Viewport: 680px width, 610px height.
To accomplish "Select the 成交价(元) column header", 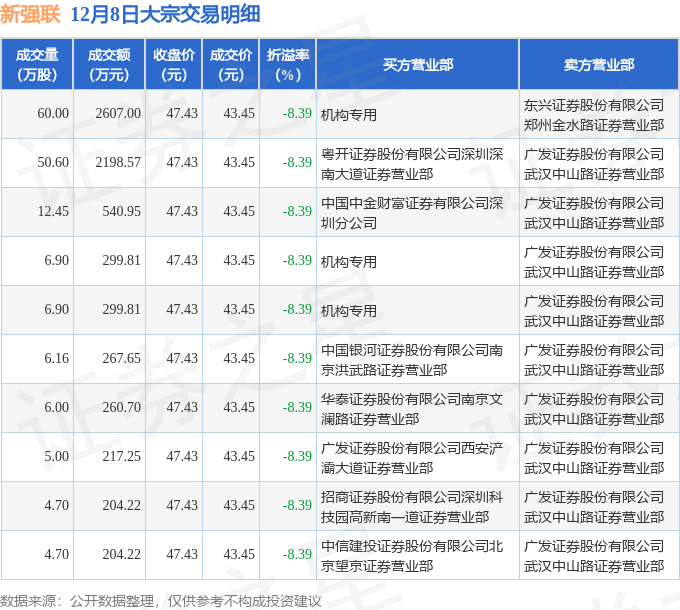I will [x=231, y=65].
